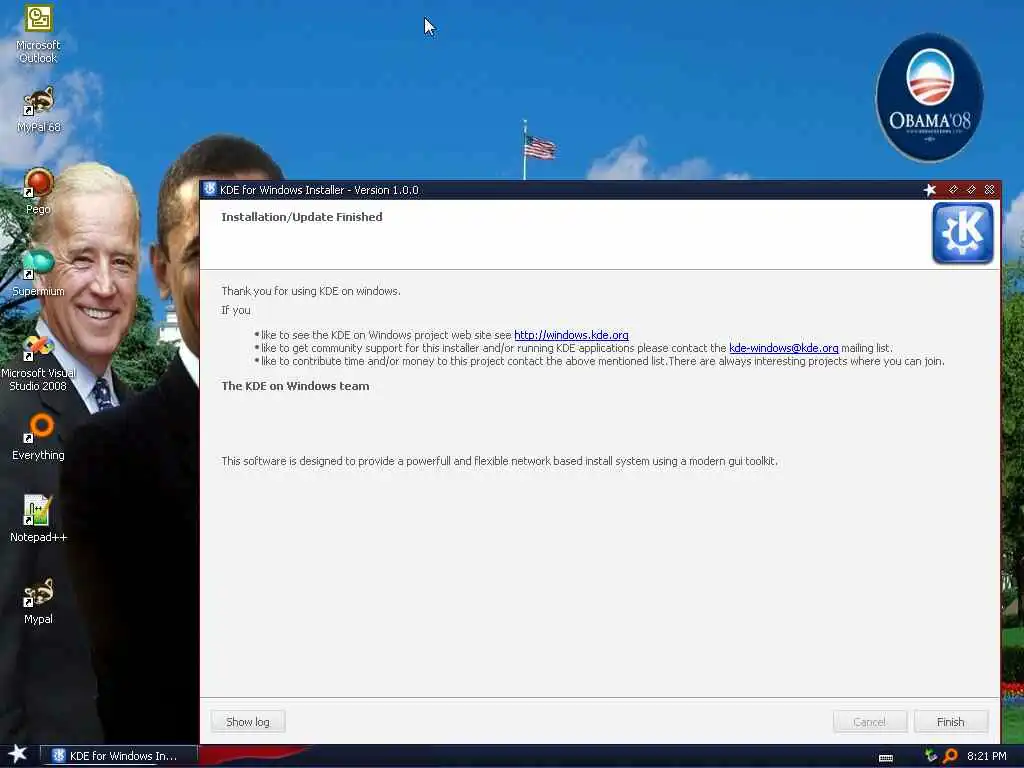Open the http://windows.kde.org link

(571, 335)
